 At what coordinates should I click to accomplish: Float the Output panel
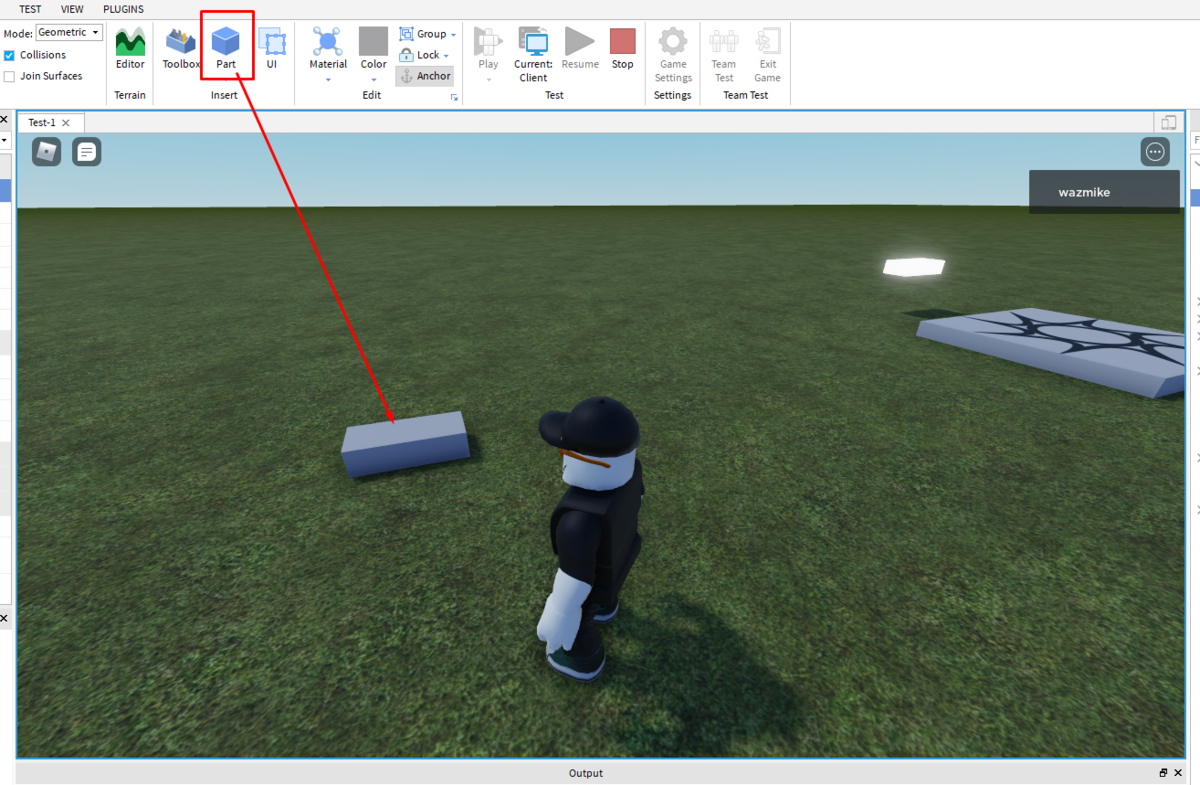(1164, 773)
